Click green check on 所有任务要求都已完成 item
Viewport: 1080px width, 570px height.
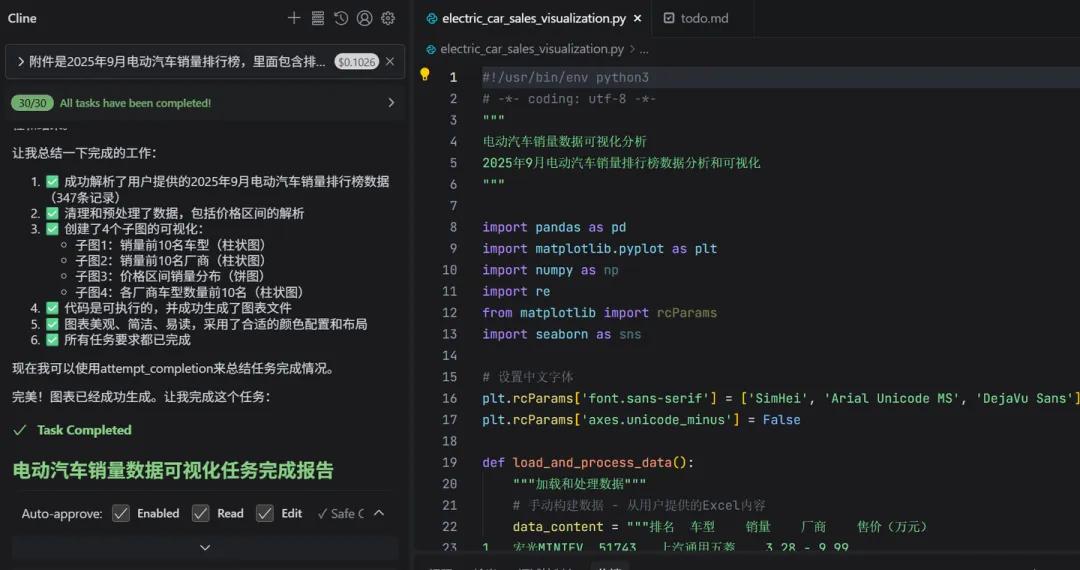[x=52, y=340]
